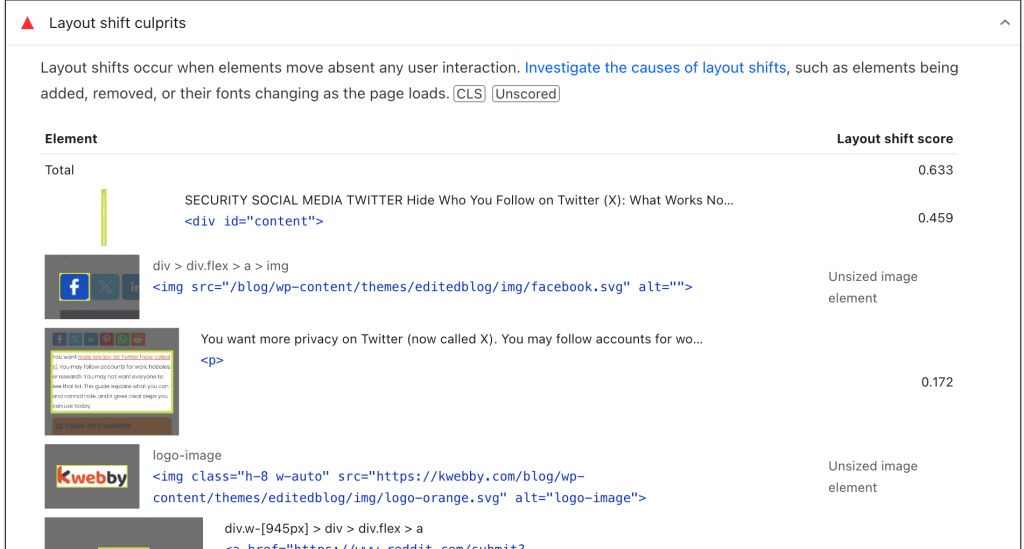Viewport: 1024px width, 549px height.
Task: Click the "Layout shift score" column header
Action: click(894, 139)
